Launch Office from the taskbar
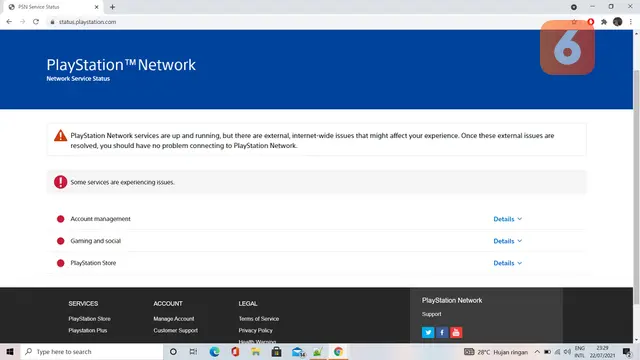 [235, 352]
